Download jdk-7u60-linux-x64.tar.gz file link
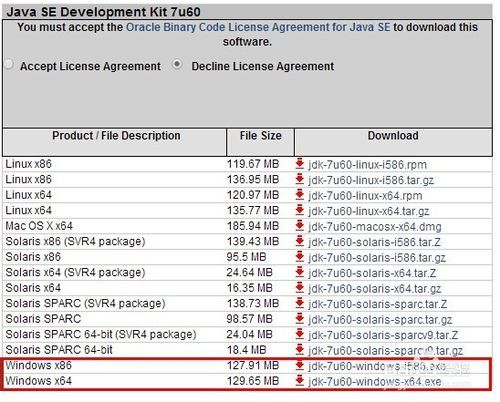Viewport: 500px width, 402px height. 369,211
